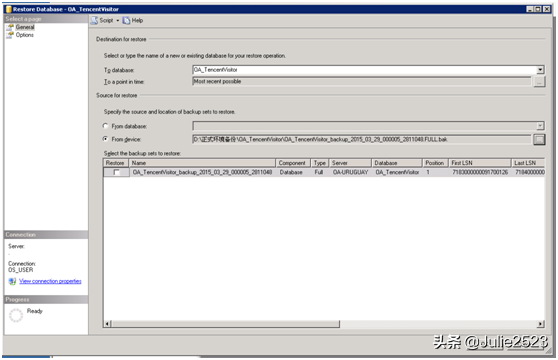Click the Most recent possible field

click(x=362, y=81)
